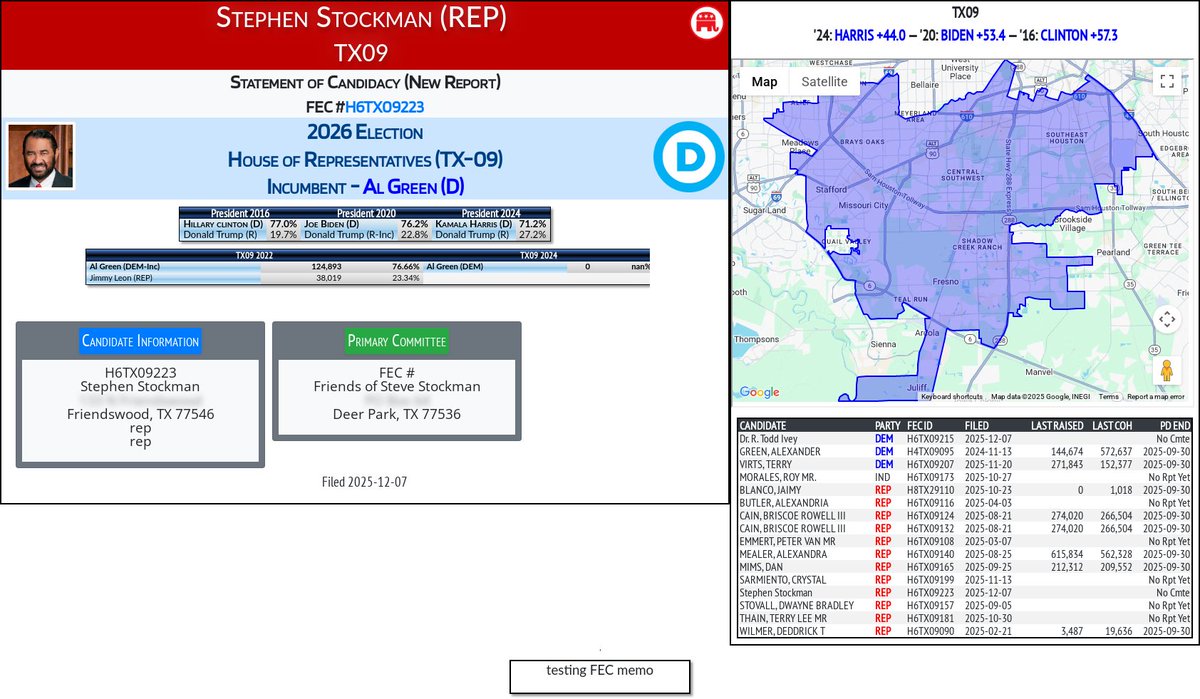This screenshot has width=1200, height=699.
Task: Click the Stephen Stockman (REP) header title
Action: [x=362, y=19]
